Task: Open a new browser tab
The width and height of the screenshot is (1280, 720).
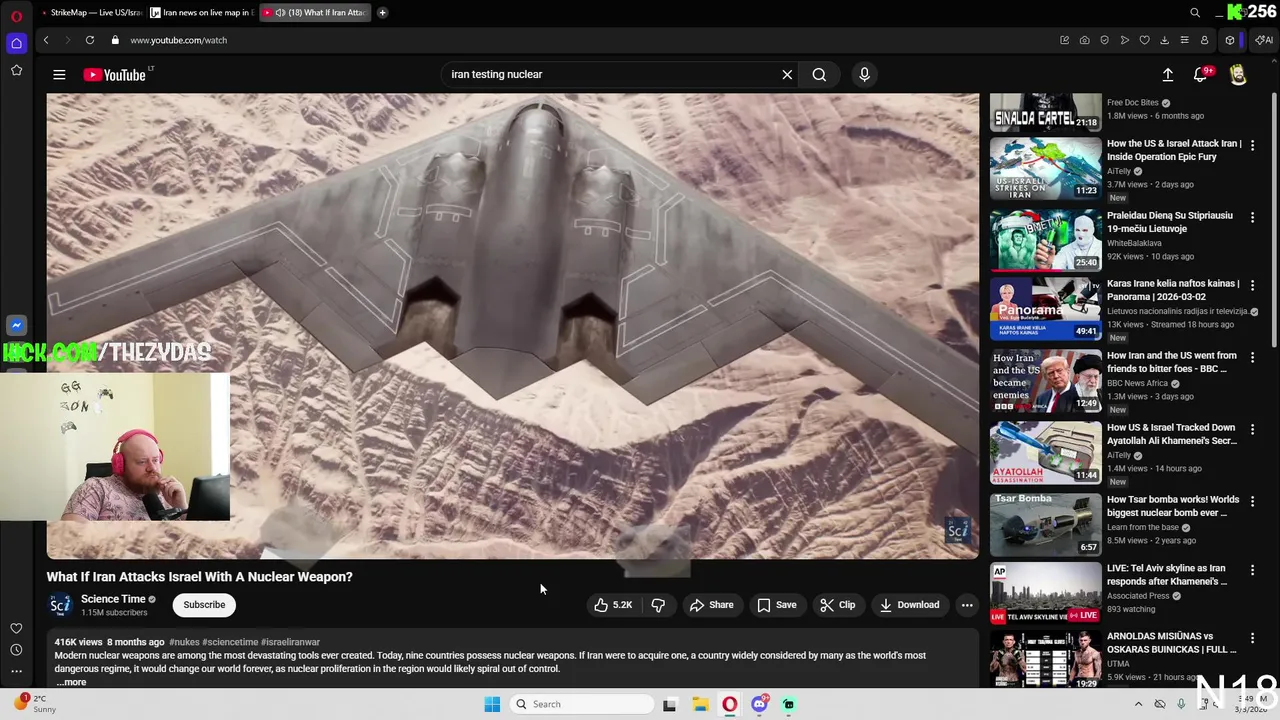Action: pos(382,13)
